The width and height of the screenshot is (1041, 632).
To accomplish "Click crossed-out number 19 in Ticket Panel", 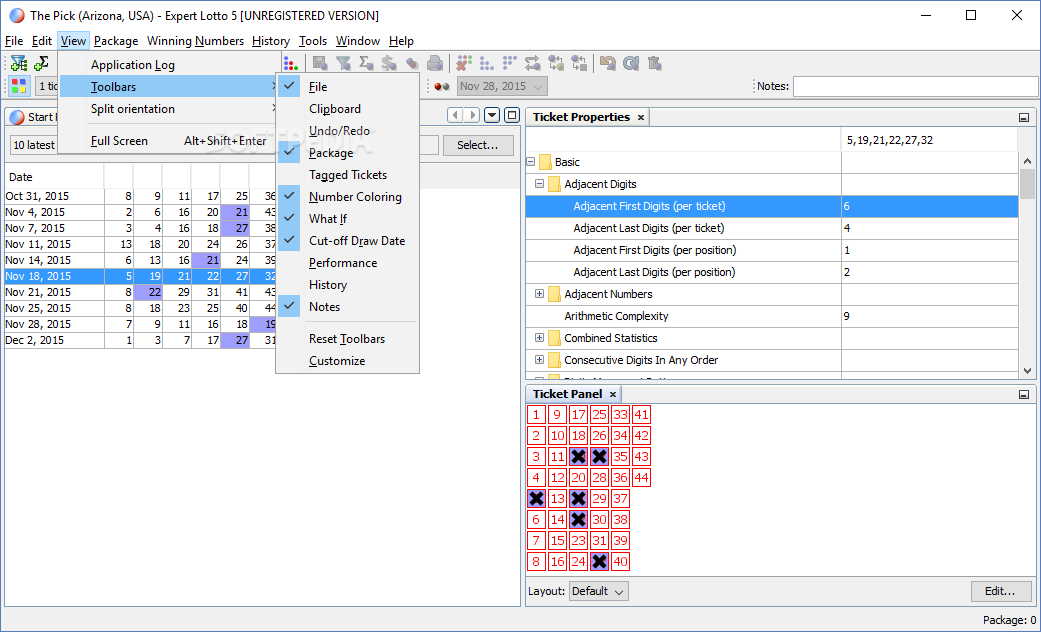I will [578, 456].
